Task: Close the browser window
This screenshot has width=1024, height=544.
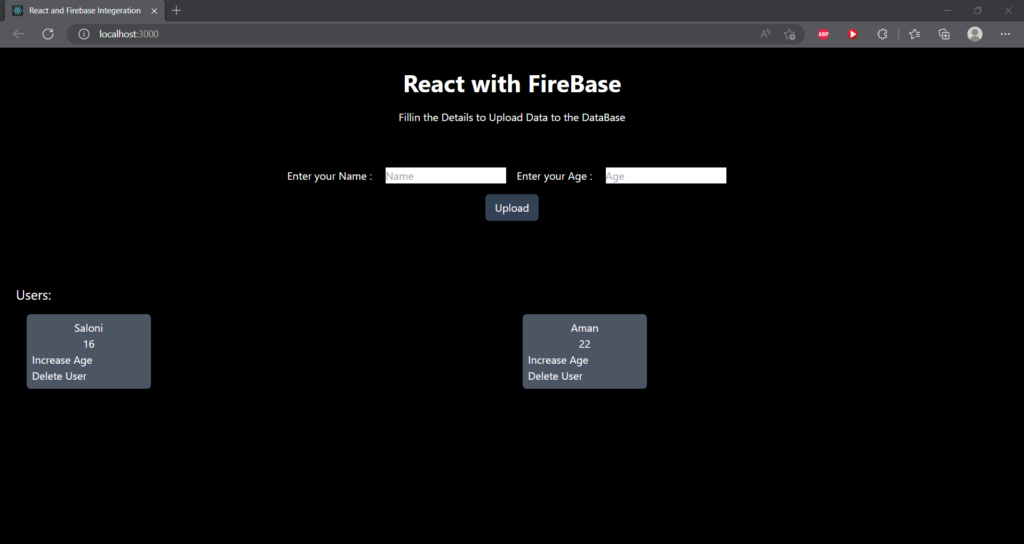Action: [1008, 10]
